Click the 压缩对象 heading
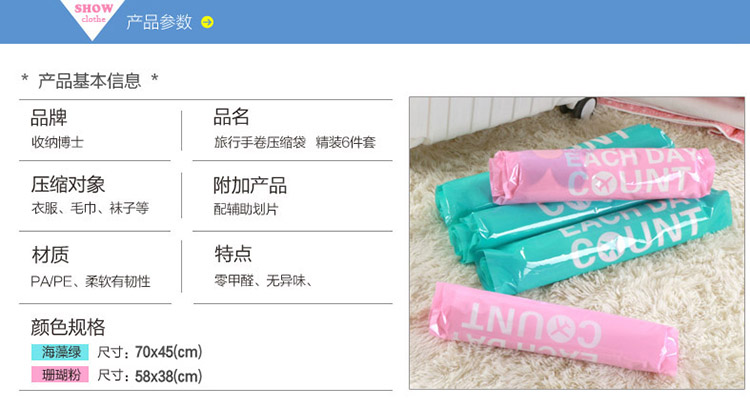 click(x=68, y=184)
